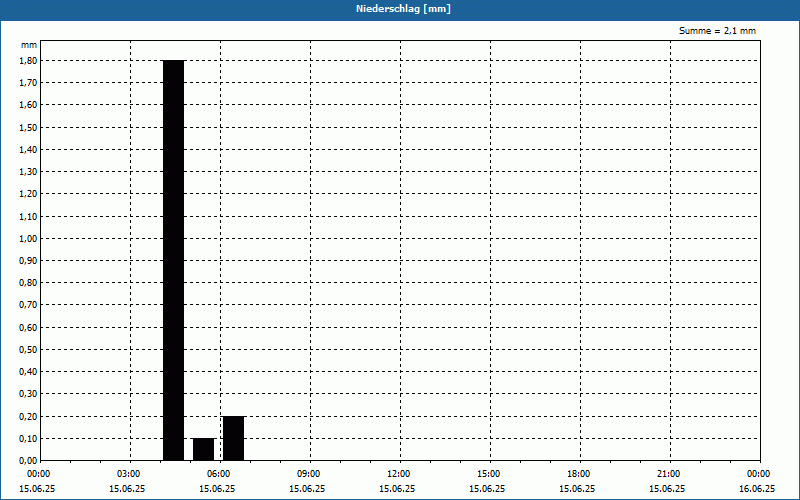The width and height of the screenshot is (800, 500).
Task: Click the small 0,10 mm precipitation bar
Action: click(204, 449)
